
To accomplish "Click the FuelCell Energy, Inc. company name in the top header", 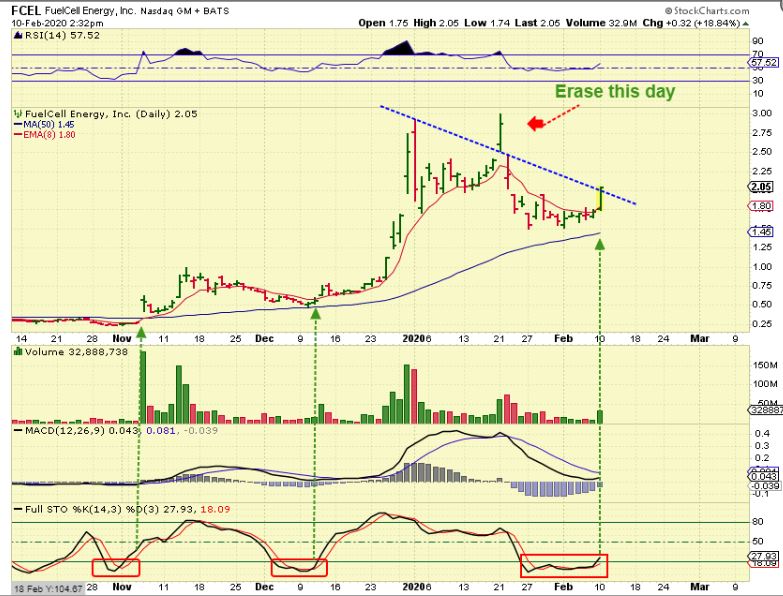I will (x=90, y=11).
